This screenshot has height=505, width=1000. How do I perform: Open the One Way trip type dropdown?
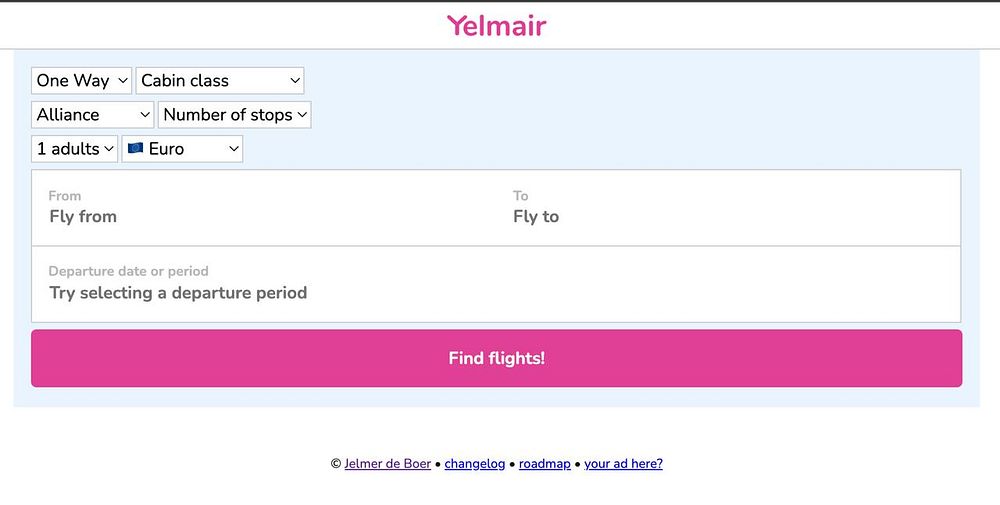(82, 81)
